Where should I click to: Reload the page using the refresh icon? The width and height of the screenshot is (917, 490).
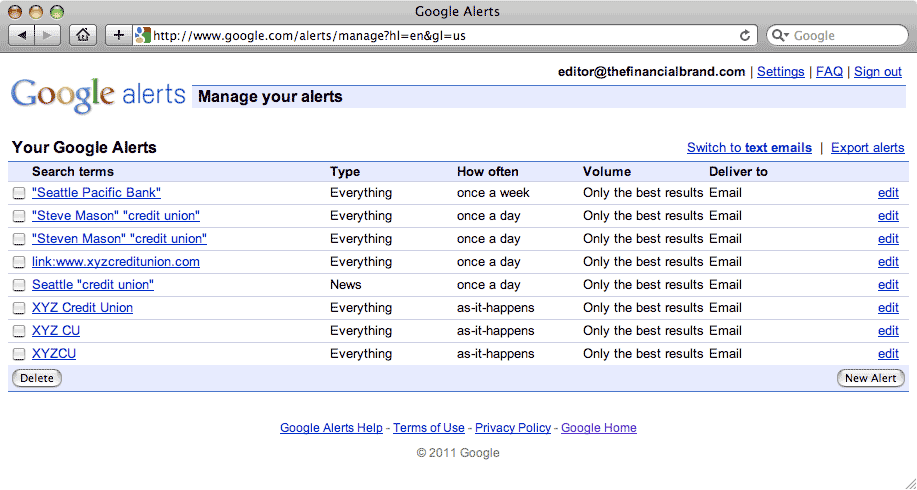tap(744, 36)
